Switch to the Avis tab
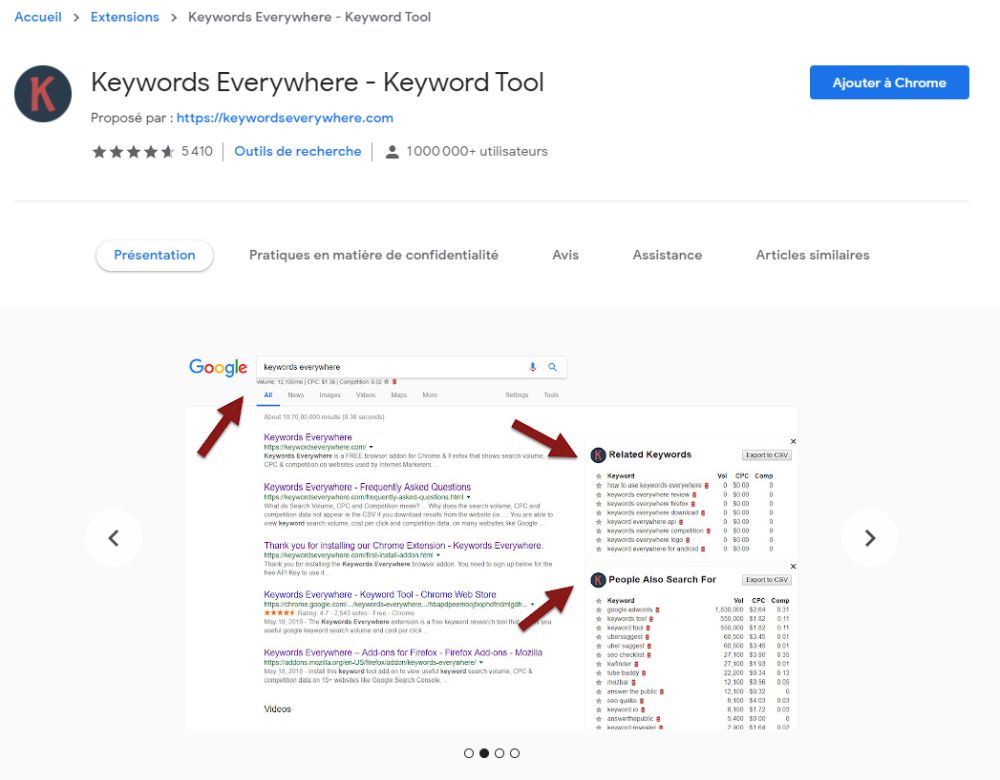 [566, 255]
